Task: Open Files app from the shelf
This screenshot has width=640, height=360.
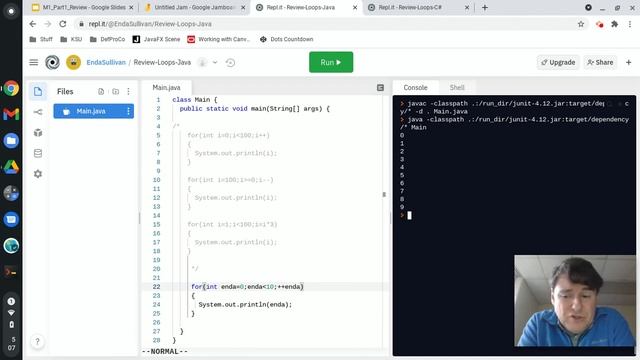Action: (11, 140)
